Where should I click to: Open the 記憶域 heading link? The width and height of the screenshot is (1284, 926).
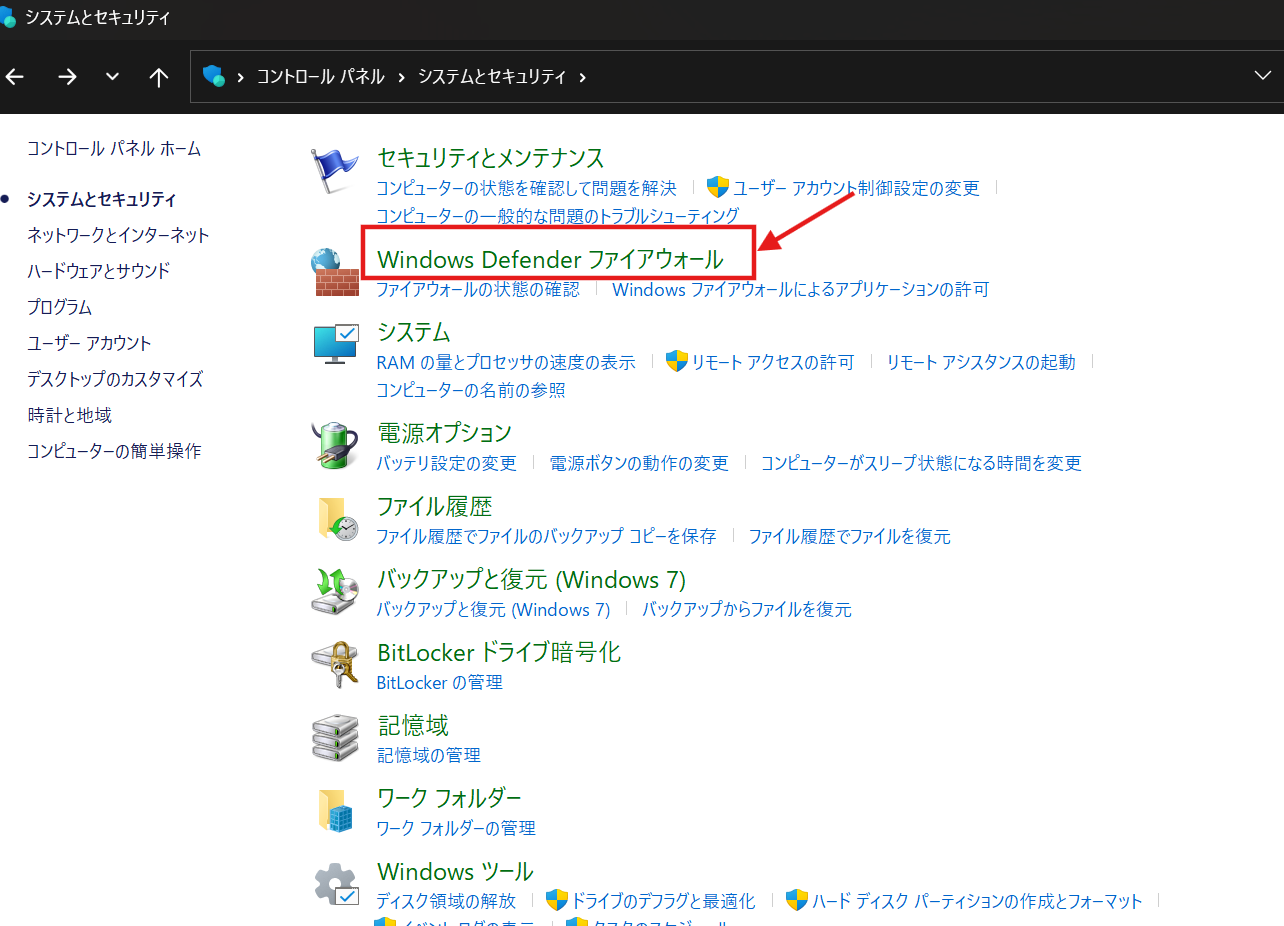[413, 725]
